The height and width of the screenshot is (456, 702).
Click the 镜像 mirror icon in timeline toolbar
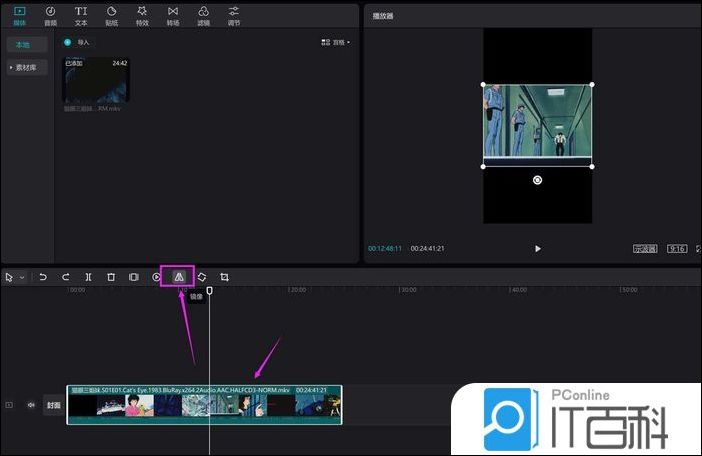(x=179, y=277)
